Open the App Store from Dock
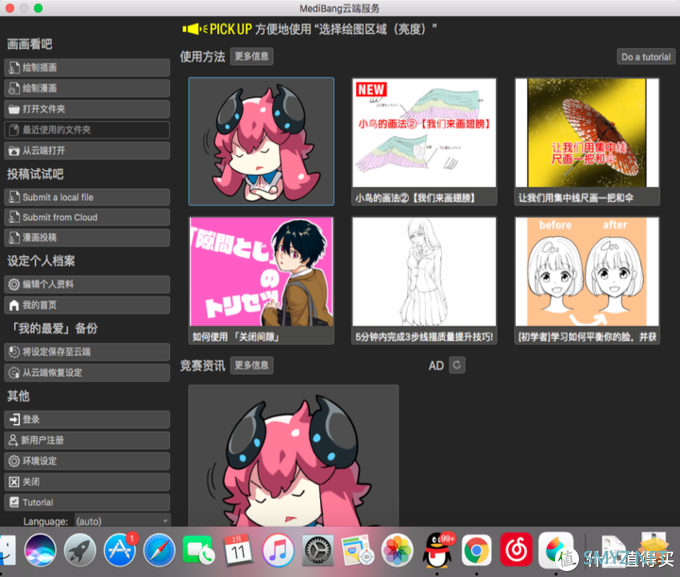The width and height of the screenshot is (680, 577). pyautogui.click(x=120, y=551)
